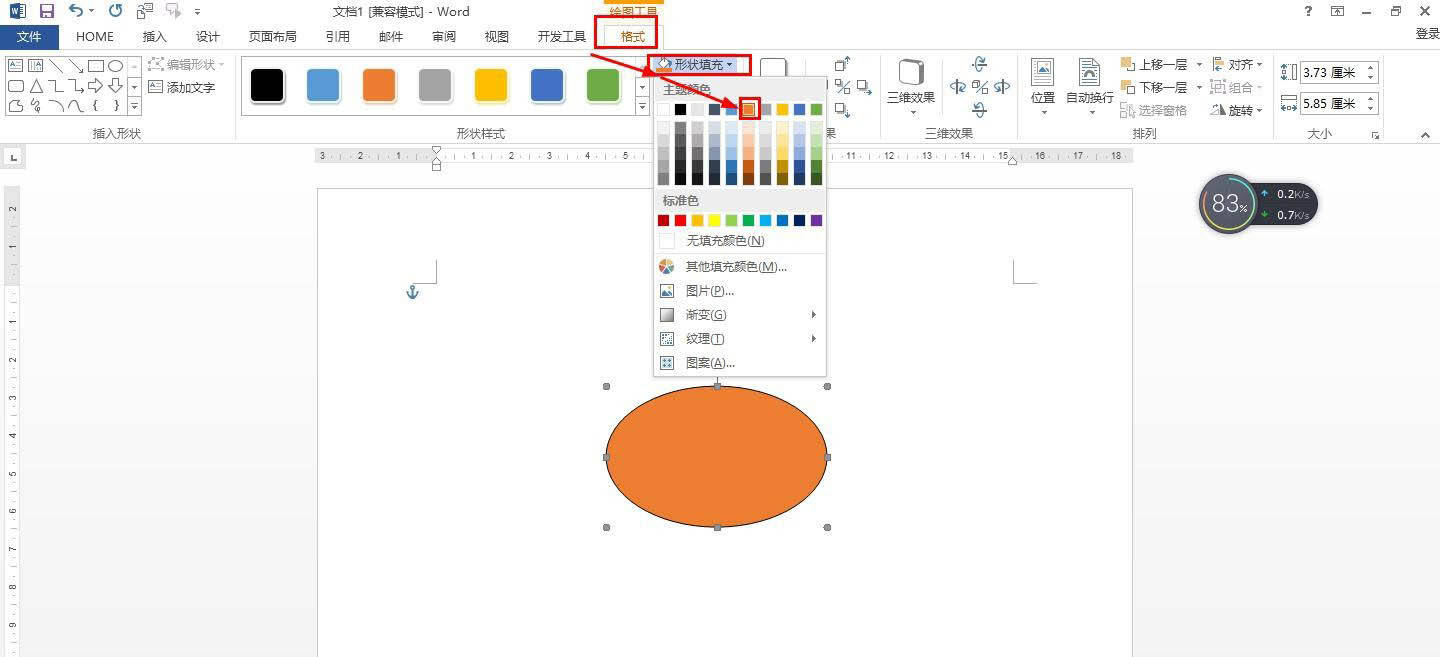Click the Save icon in quick access toolbar
This screenshot has height=657, width=1440.
46,12
